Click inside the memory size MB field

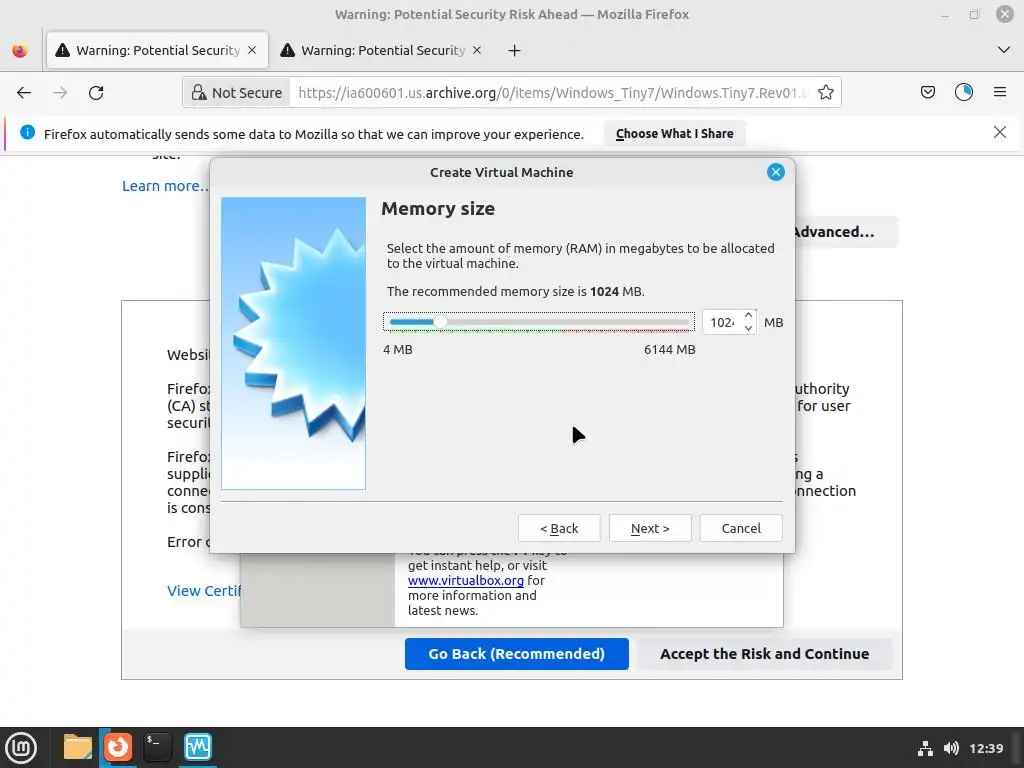(722, 323)
